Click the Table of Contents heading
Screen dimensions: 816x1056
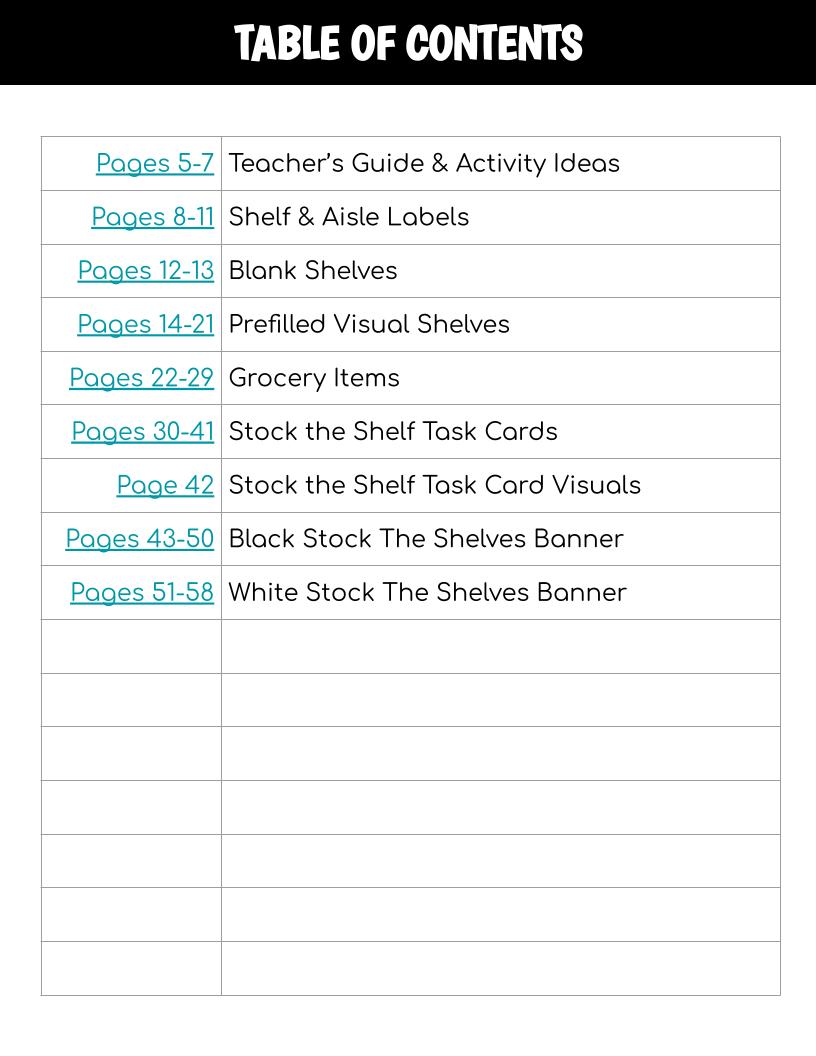point(408,44)
